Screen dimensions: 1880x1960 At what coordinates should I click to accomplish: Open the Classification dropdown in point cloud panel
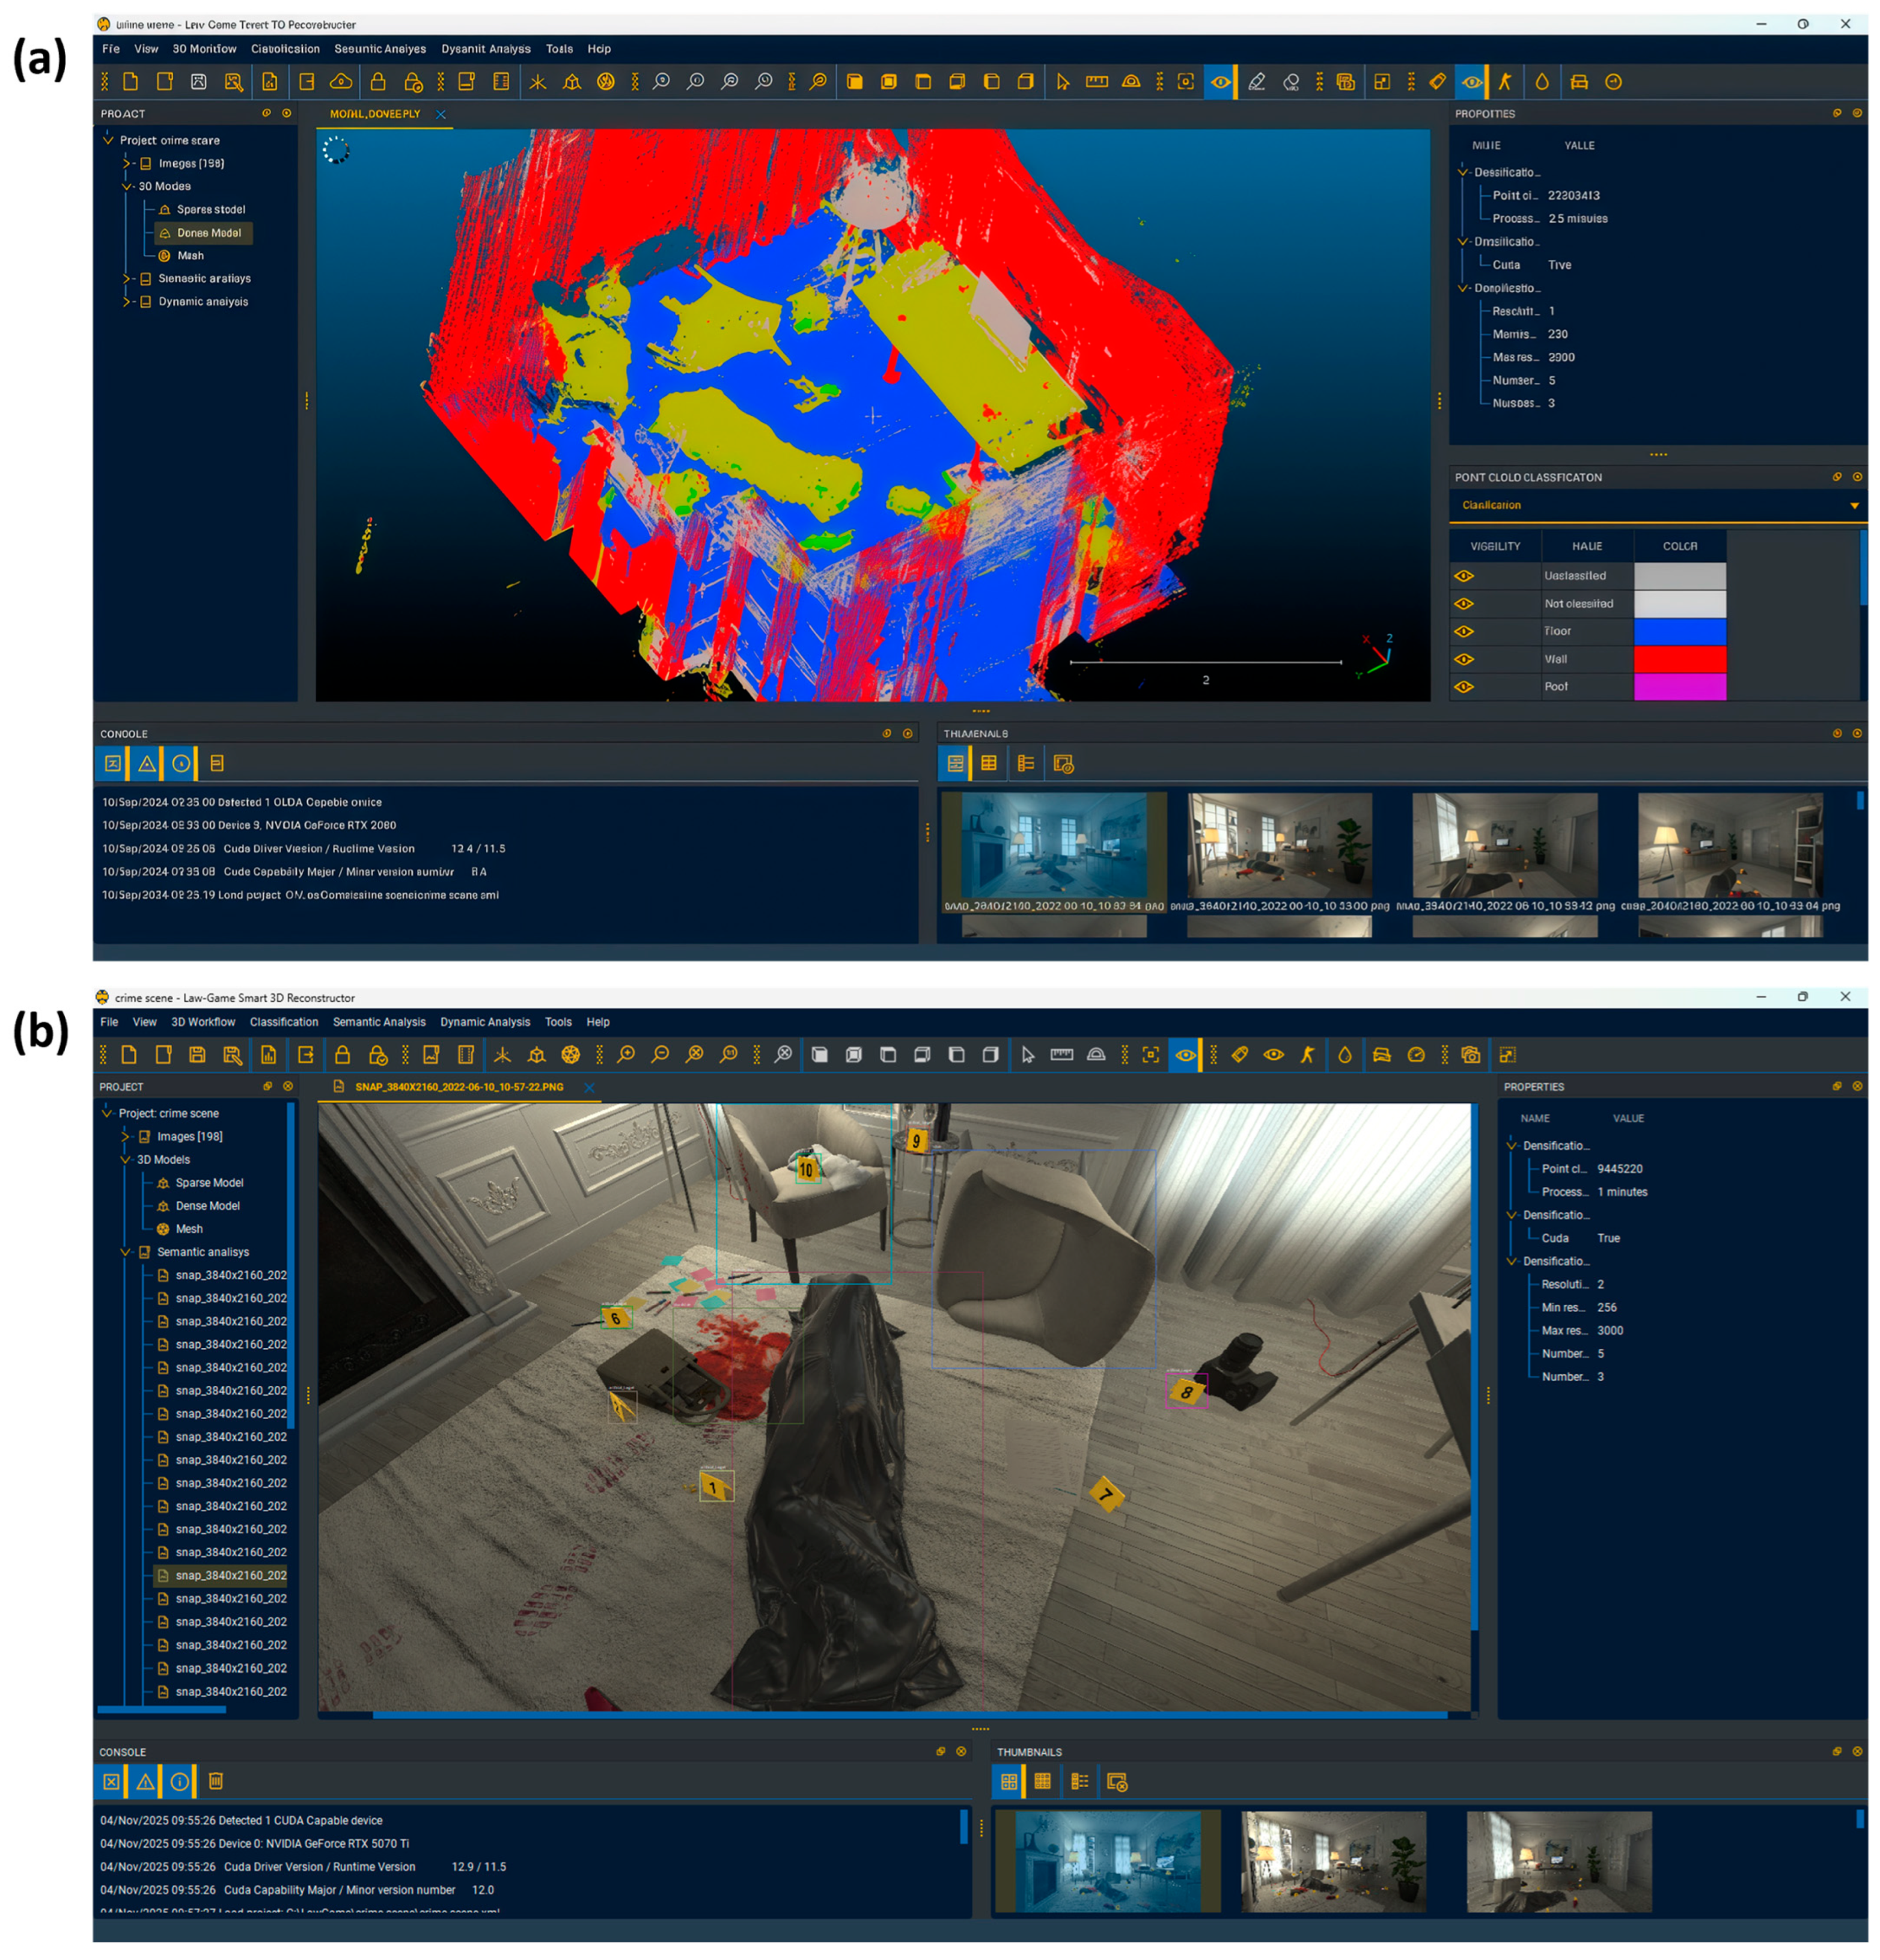(x=1853, y=505)
